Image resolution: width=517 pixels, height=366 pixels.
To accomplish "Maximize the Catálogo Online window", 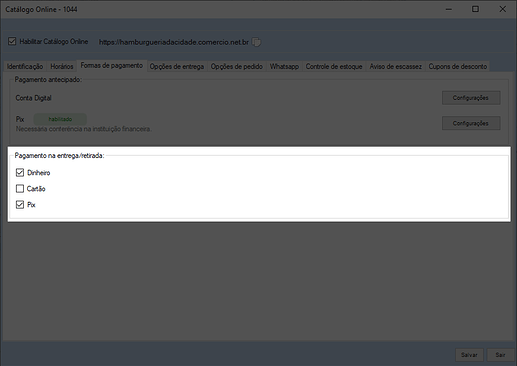I will [x=475, y=9].
